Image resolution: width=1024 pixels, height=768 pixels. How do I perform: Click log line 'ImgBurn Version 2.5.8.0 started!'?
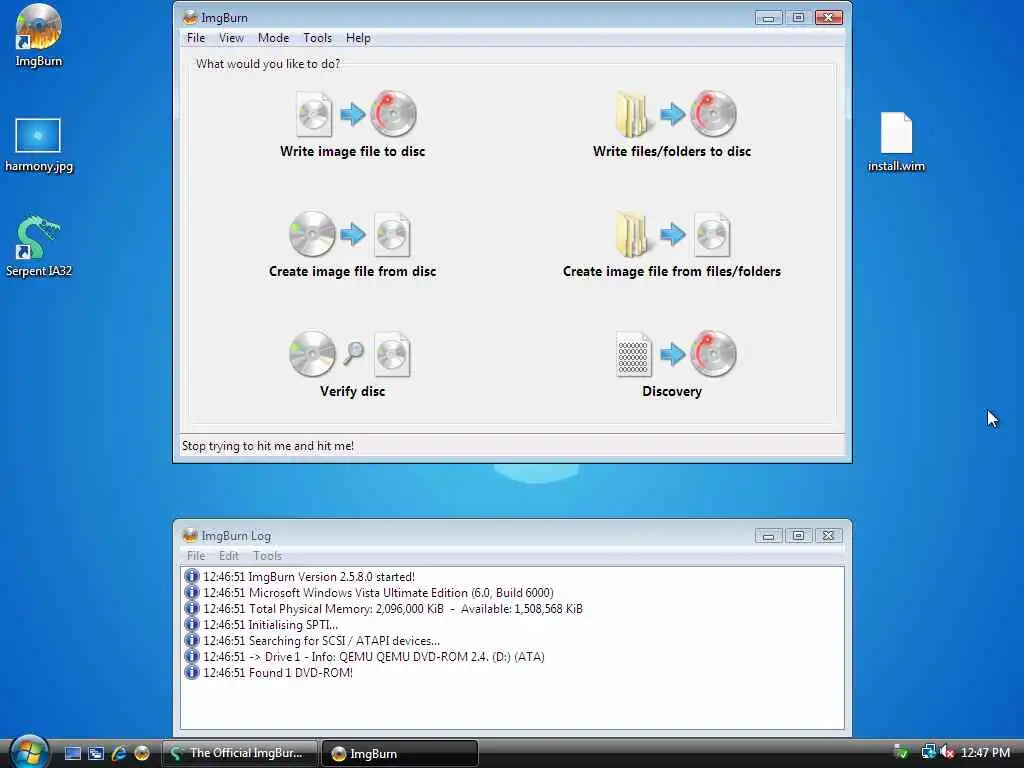[309, 577]
